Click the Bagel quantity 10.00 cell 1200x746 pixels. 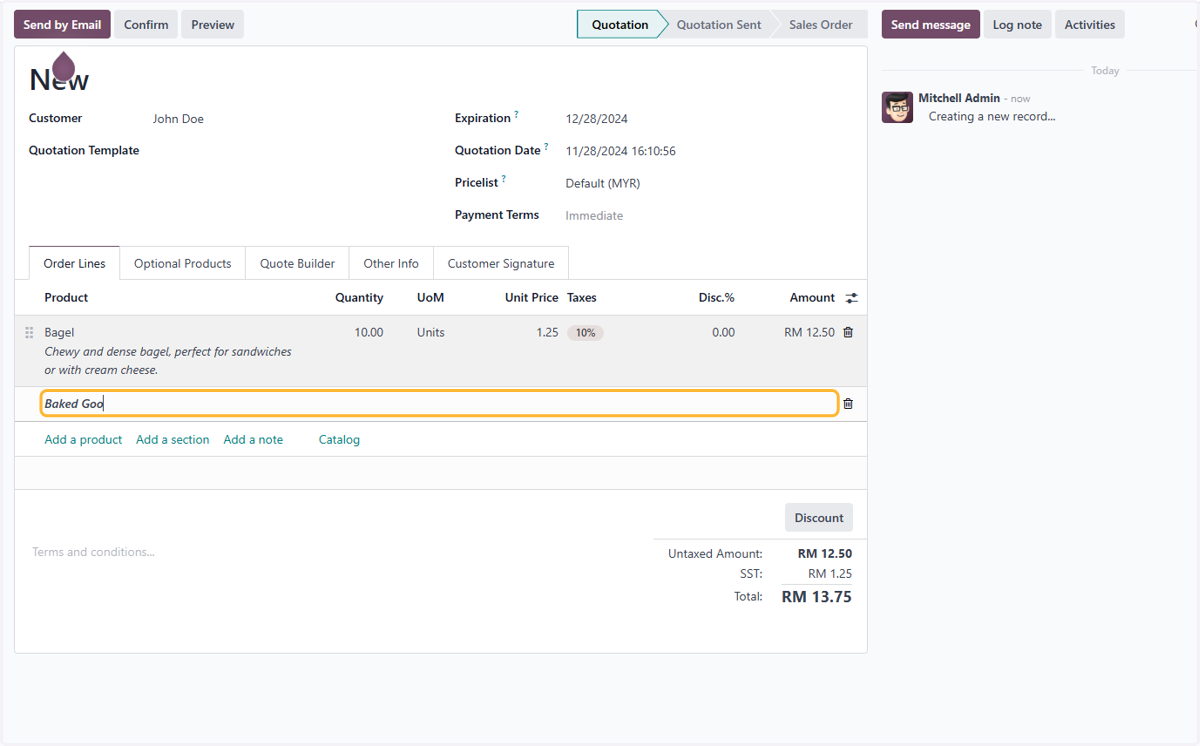[369, 332]
